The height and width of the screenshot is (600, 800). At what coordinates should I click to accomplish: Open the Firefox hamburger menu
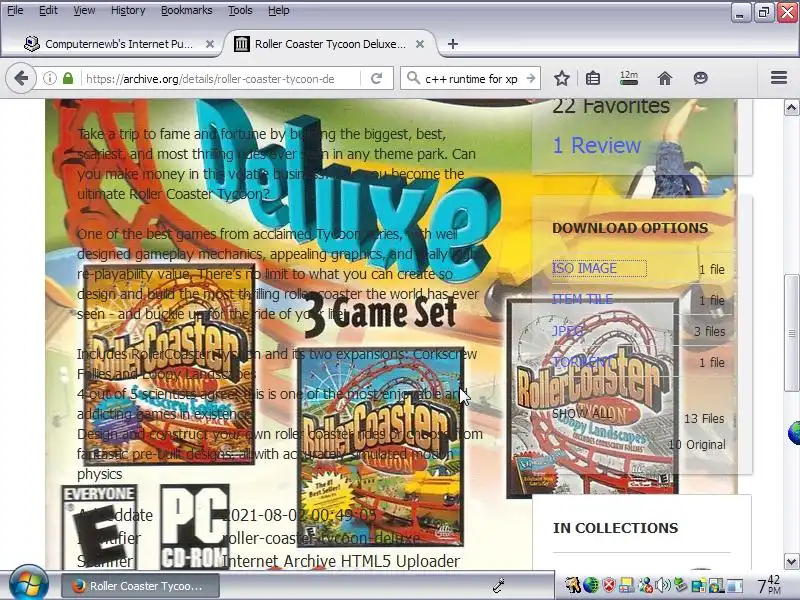coord(779,78)
